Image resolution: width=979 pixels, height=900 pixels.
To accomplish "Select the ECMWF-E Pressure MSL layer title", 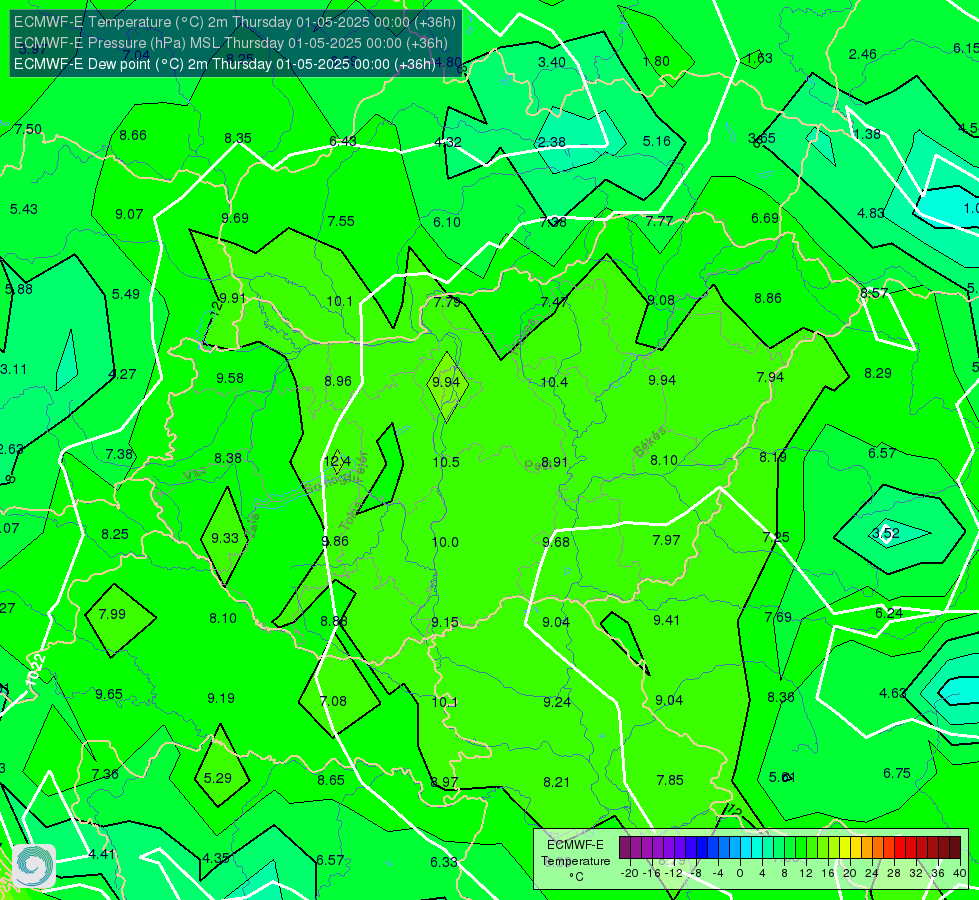I will [230, 43].
